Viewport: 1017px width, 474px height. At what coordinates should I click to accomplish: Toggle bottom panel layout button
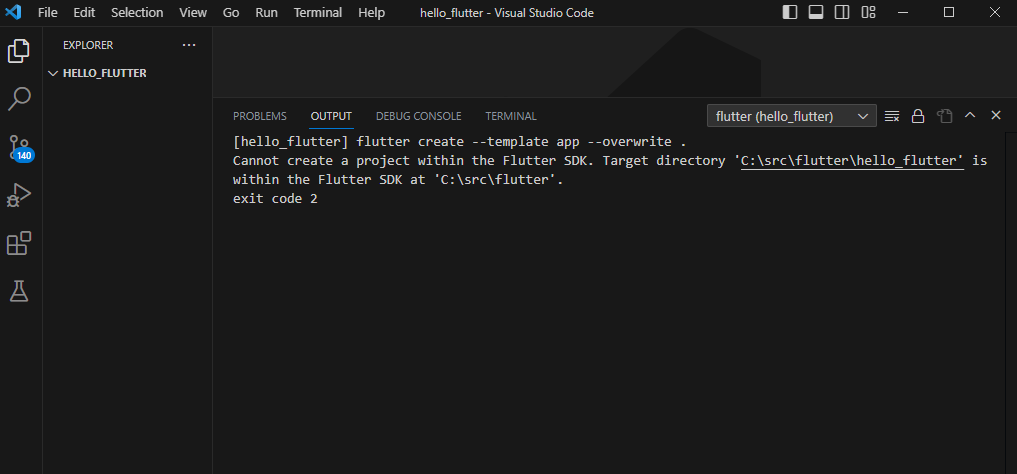816,12
